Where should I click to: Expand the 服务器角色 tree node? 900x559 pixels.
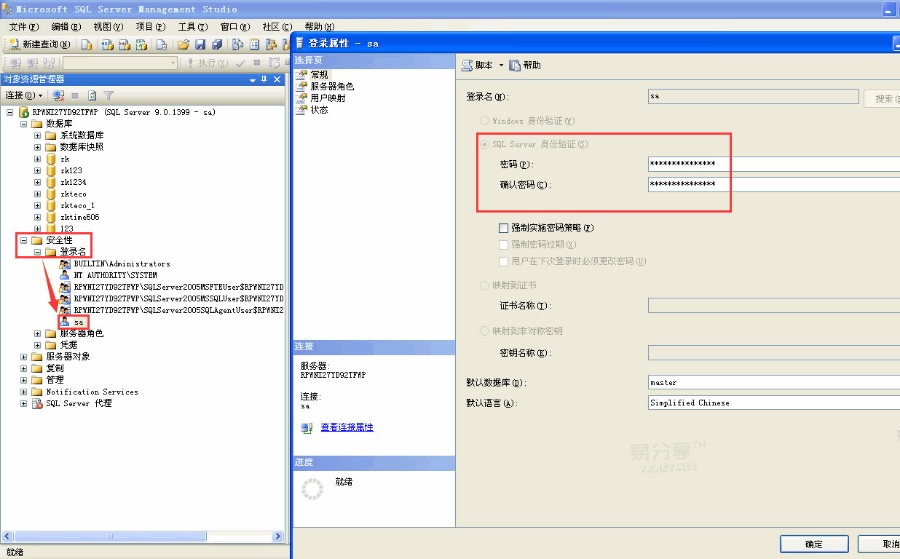(37, 333)
